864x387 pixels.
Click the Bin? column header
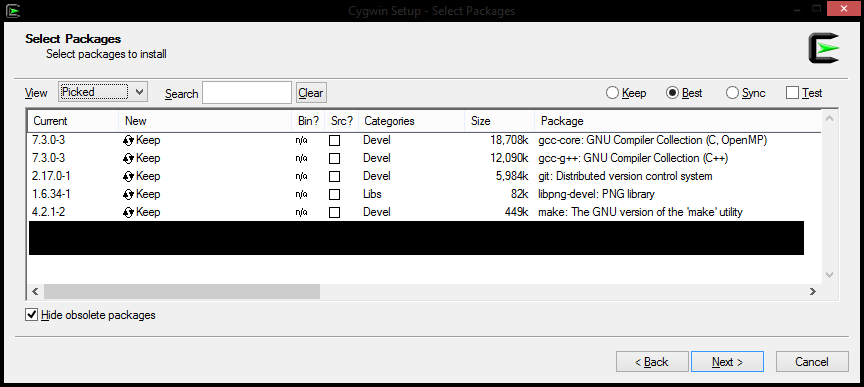[x=308, y=121]
